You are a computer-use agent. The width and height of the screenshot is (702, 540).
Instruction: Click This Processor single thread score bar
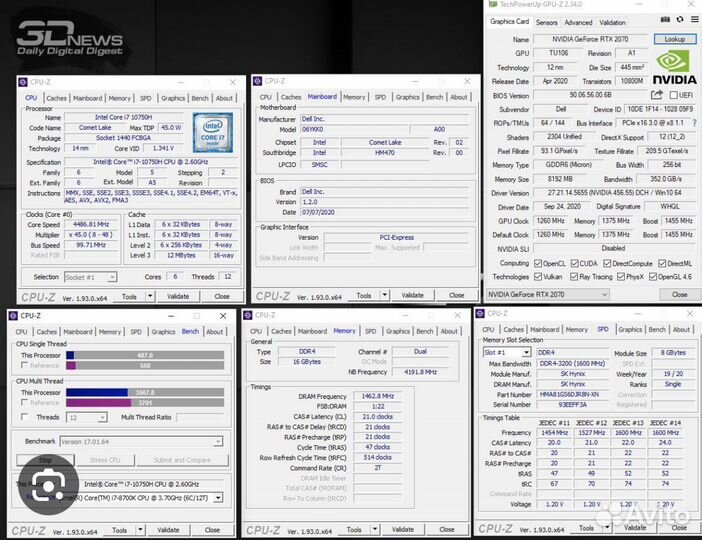(x=145, y=355)
